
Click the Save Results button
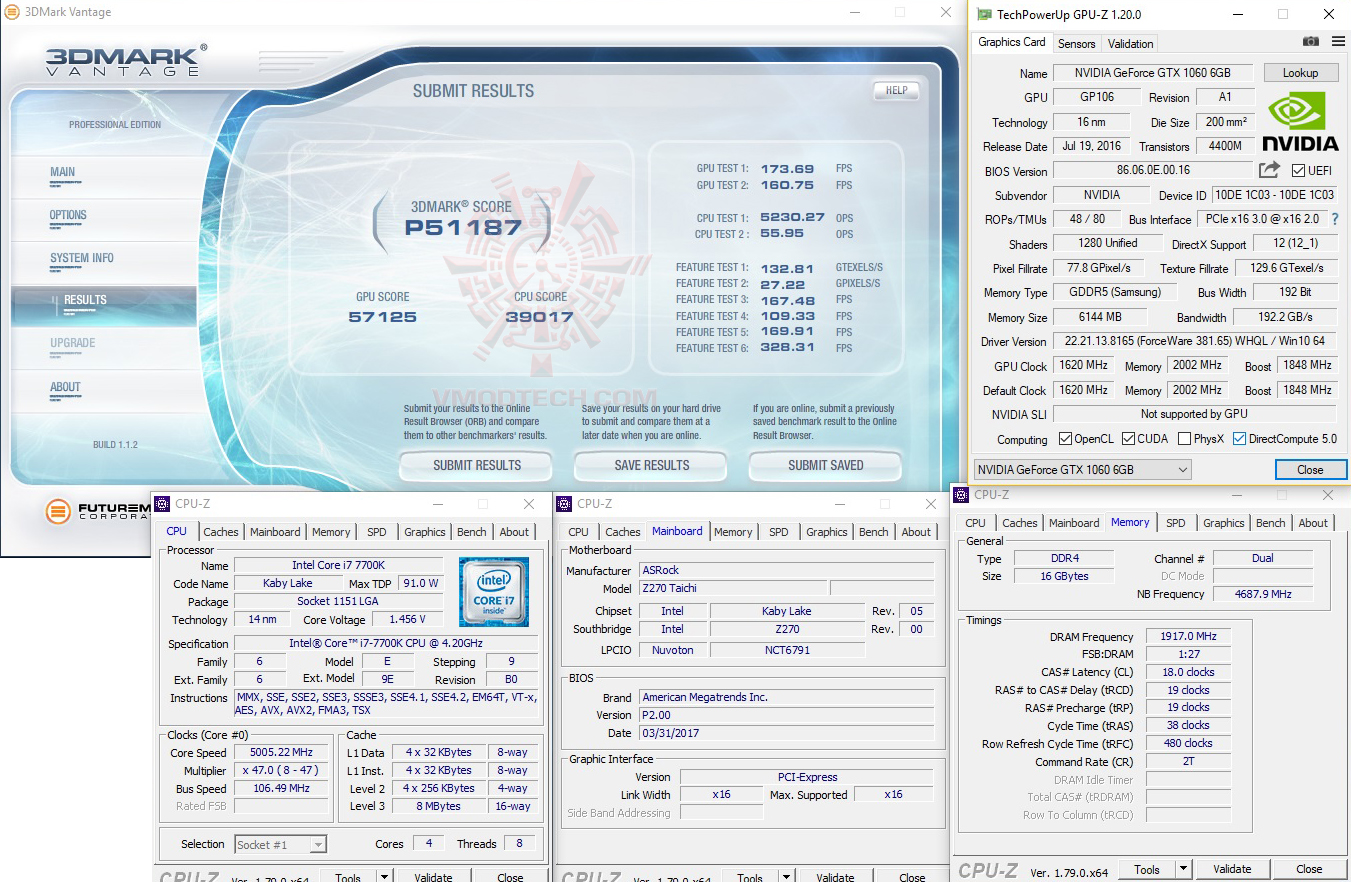(x=651, y=465)
